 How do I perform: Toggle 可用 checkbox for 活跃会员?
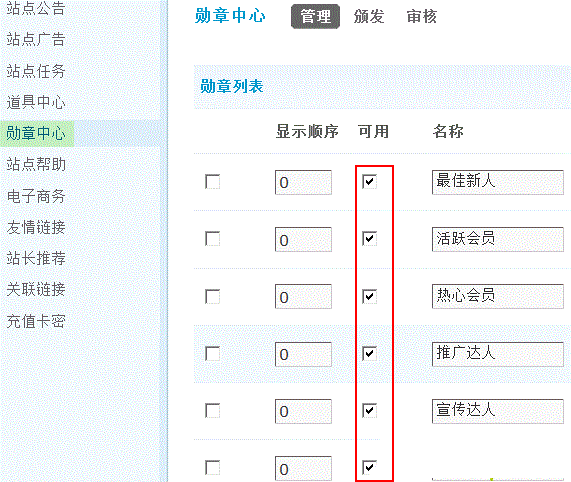pos(369,238)
